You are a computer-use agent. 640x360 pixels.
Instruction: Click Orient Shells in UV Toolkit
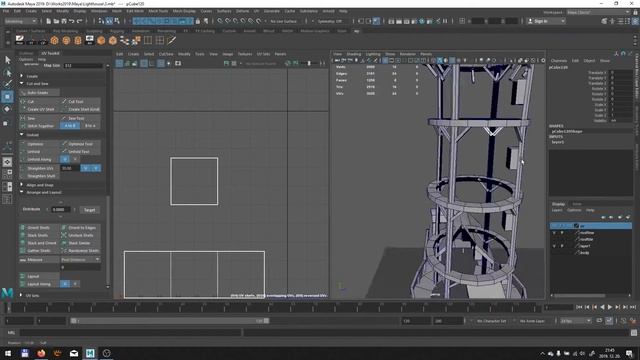(39, 227)
